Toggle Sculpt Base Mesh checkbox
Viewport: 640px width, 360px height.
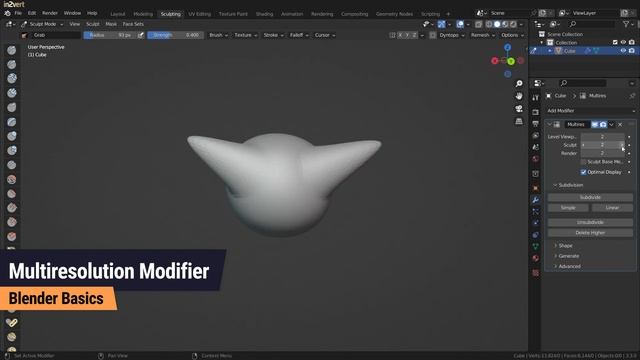tap(583, 162)
